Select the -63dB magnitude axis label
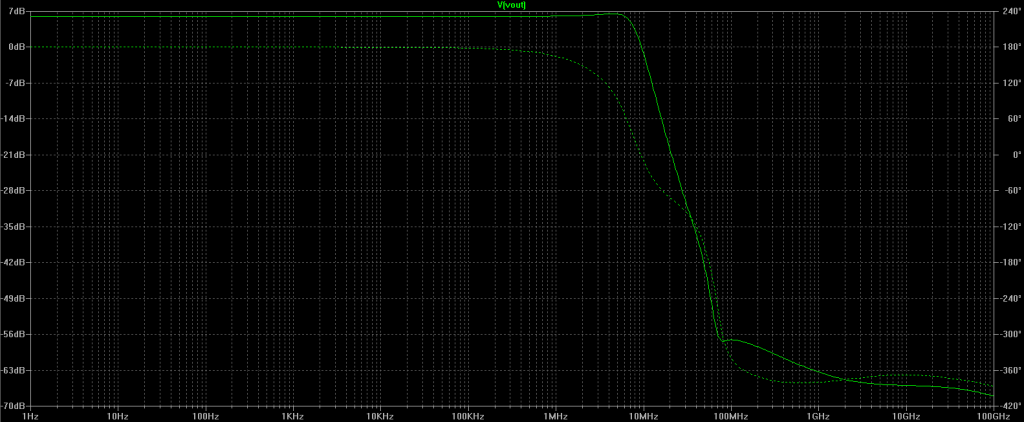The image size is (1024, 422). (15, 371)
